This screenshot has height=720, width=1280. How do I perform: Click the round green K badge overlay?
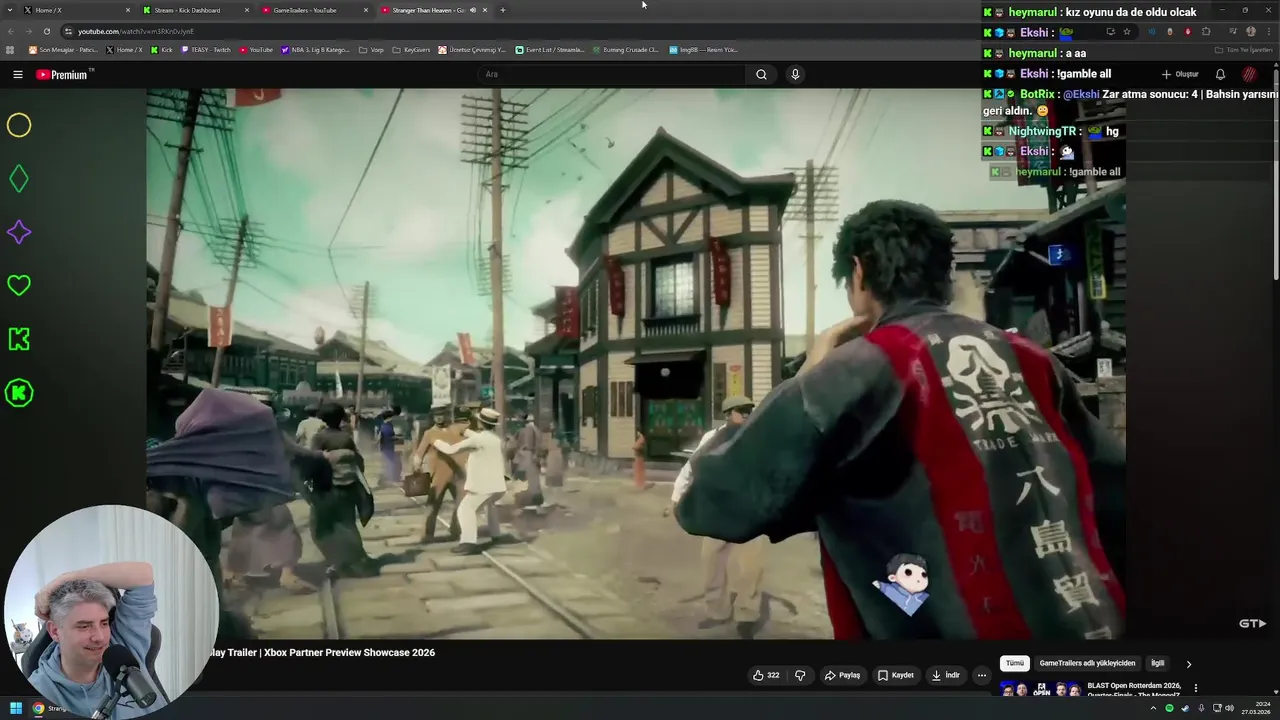pyautogui.click(x=19, y=393)
